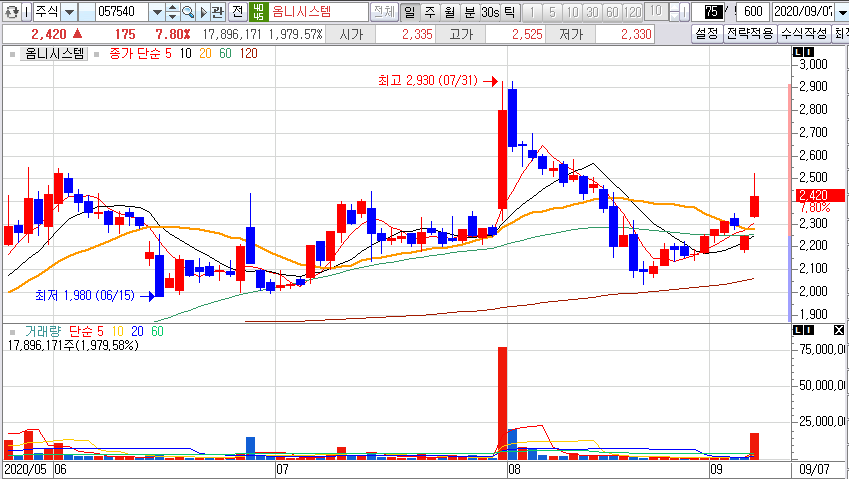Click the low price value 2,330
The width and height of the screenshot is (849, 479).
[x=636, y=35]
